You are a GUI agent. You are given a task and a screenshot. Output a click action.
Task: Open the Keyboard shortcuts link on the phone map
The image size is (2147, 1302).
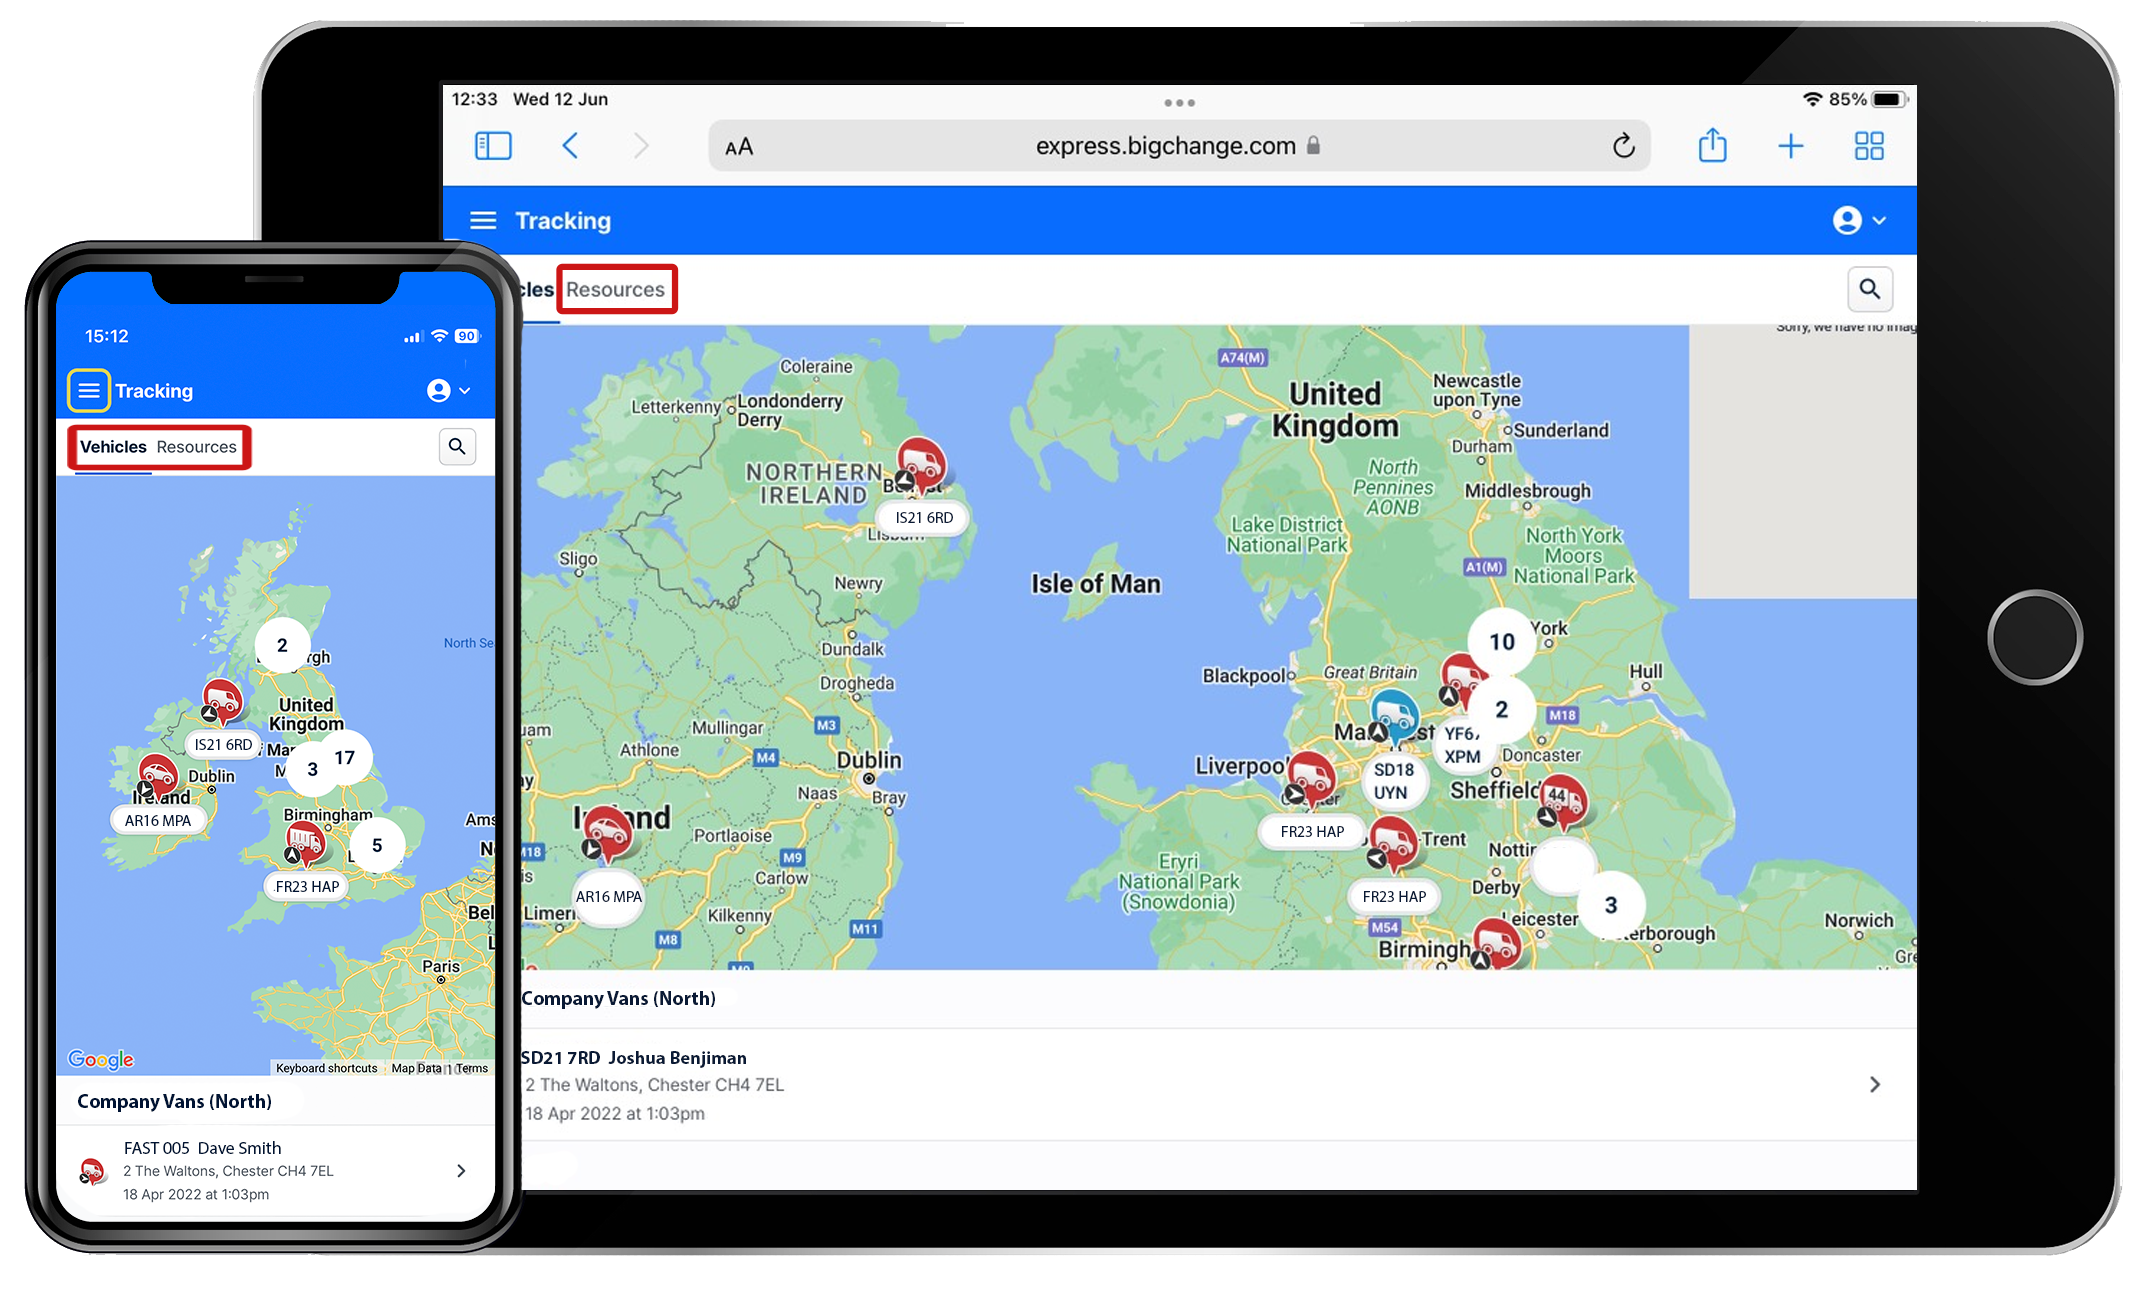pyautogui.click(x=326, y=1068)
